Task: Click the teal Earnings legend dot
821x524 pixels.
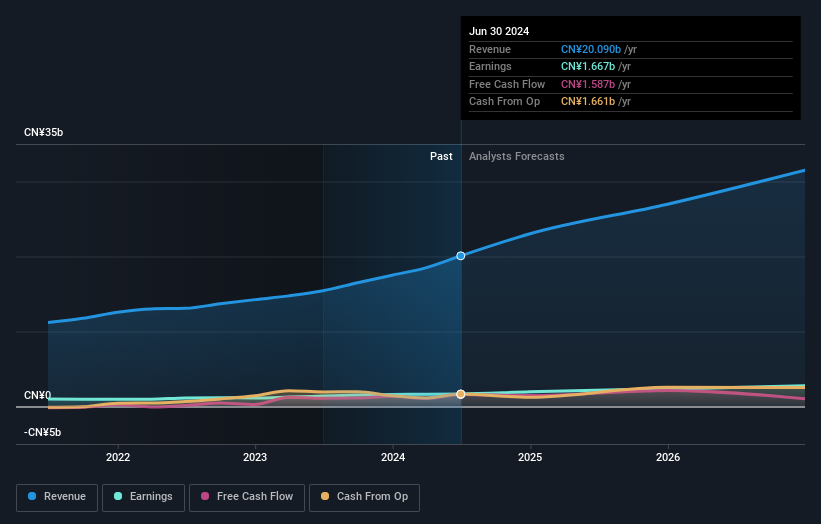Action: click(118, 496)
